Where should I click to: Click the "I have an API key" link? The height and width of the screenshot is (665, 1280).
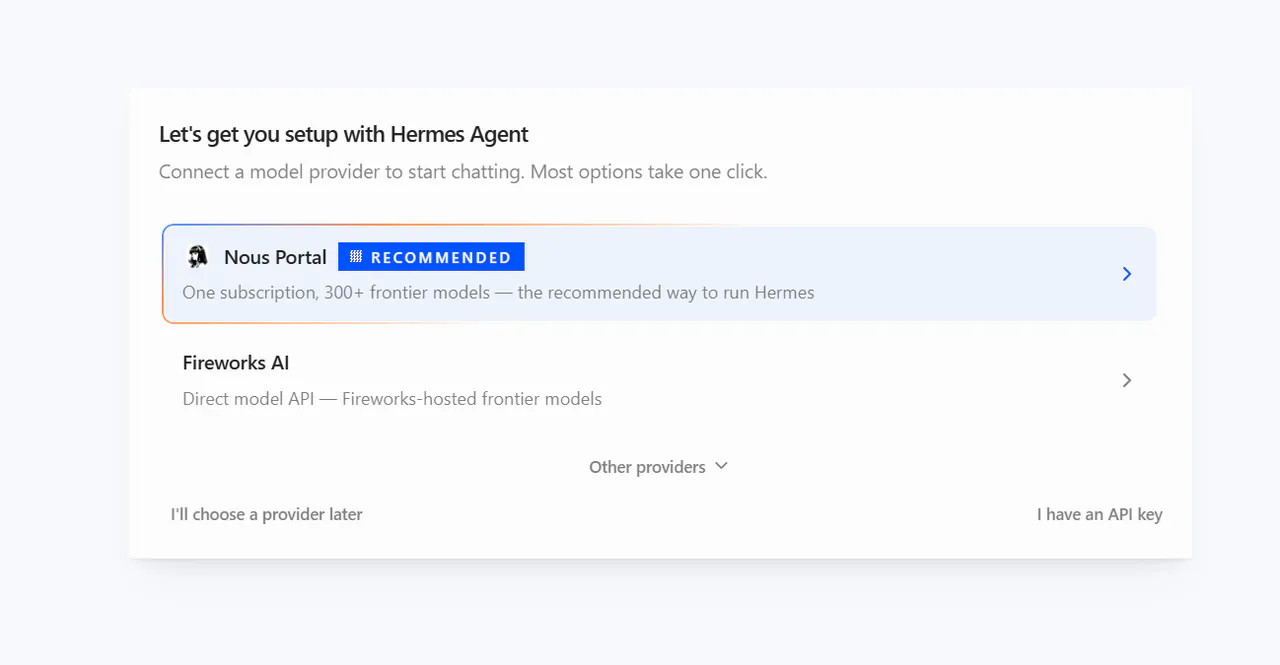[1099, 514]
